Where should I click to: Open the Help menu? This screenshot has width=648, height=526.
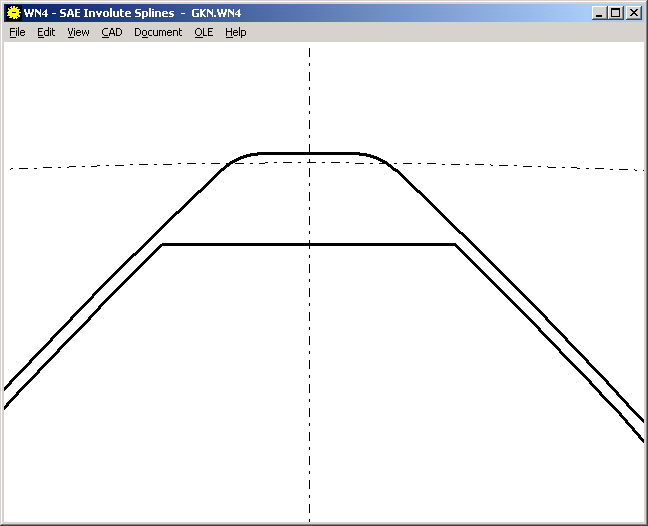tap(236, 32)
